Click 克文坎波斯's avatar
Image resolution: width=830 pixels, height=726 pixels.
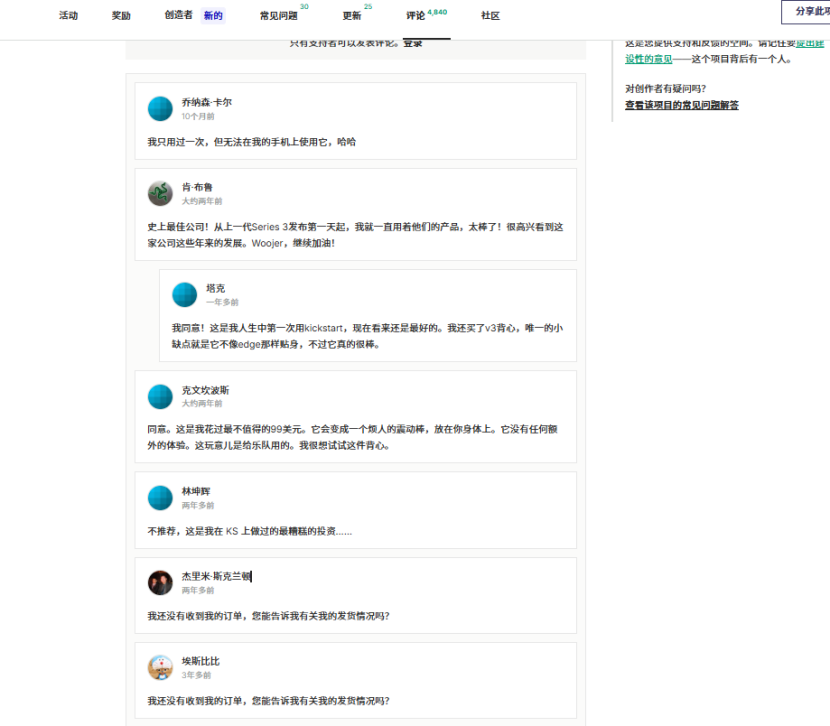pyautogui.click(x=160, y=396)
